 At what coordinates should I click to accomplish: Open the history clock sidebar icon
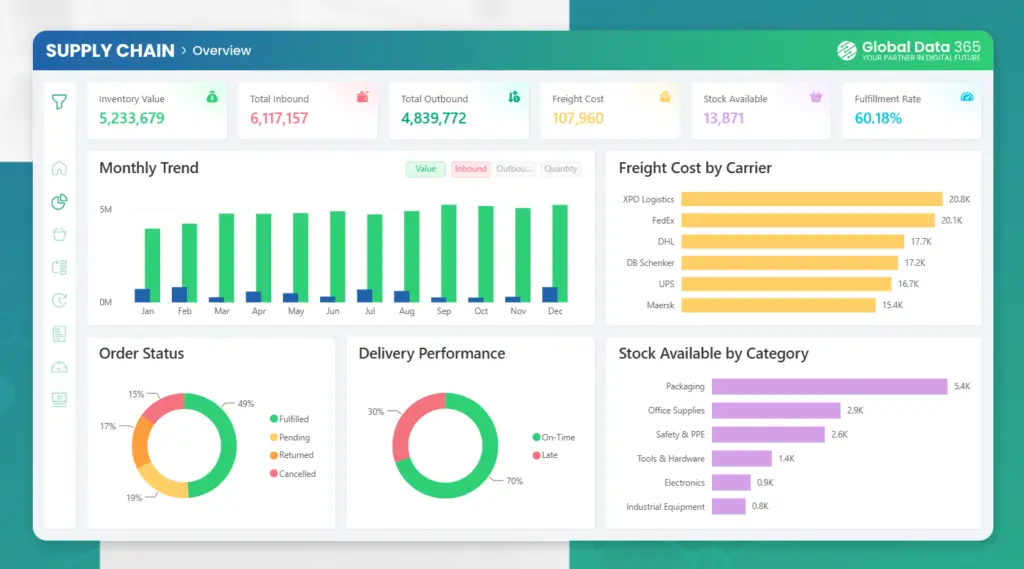59,301
